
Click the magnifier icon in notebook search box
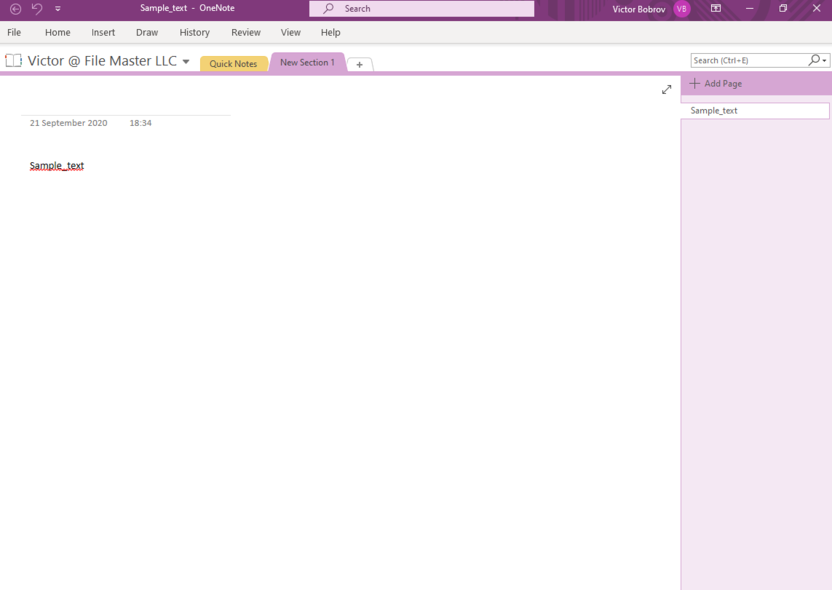click(814, 61)
